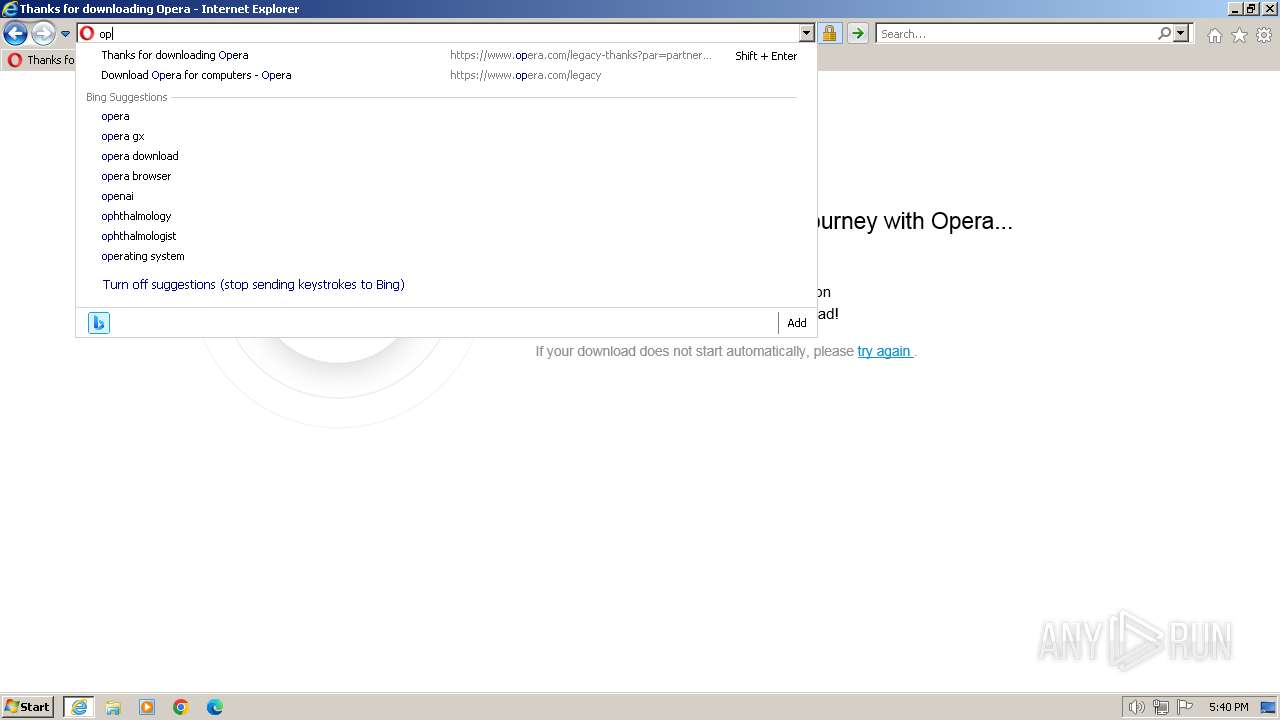Click the Action Center flag icon
Image resolution: width=1280 pixels, height=720 pixels.
[1185, 707]
